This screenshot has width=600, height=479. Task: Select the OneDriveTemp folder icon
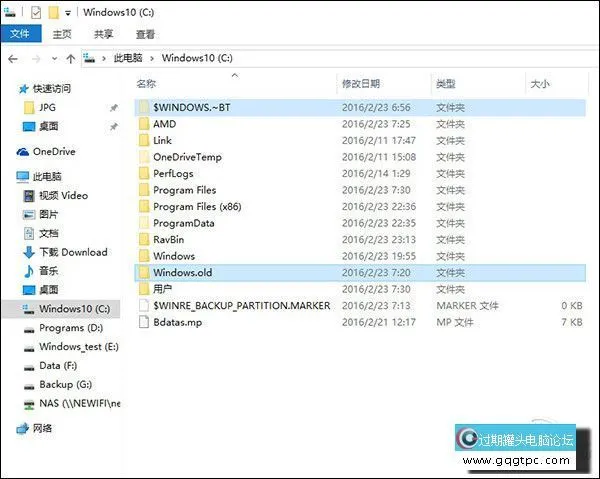(144, 157)
